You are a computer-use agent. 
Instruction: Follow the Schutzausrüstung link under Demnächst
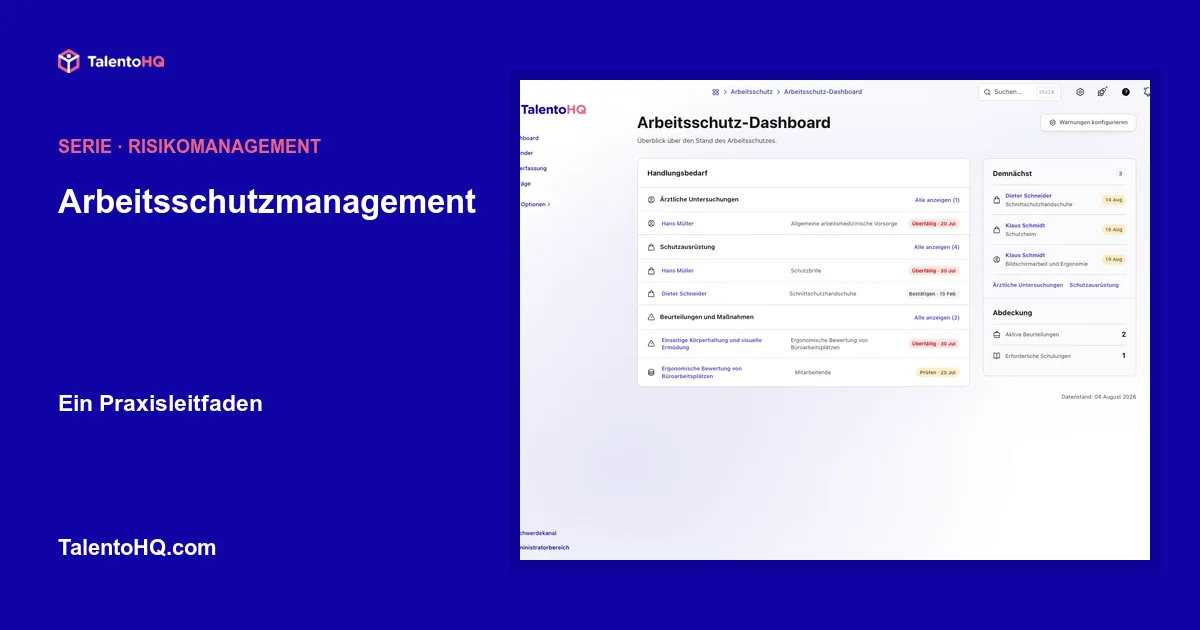[1094, 285]
